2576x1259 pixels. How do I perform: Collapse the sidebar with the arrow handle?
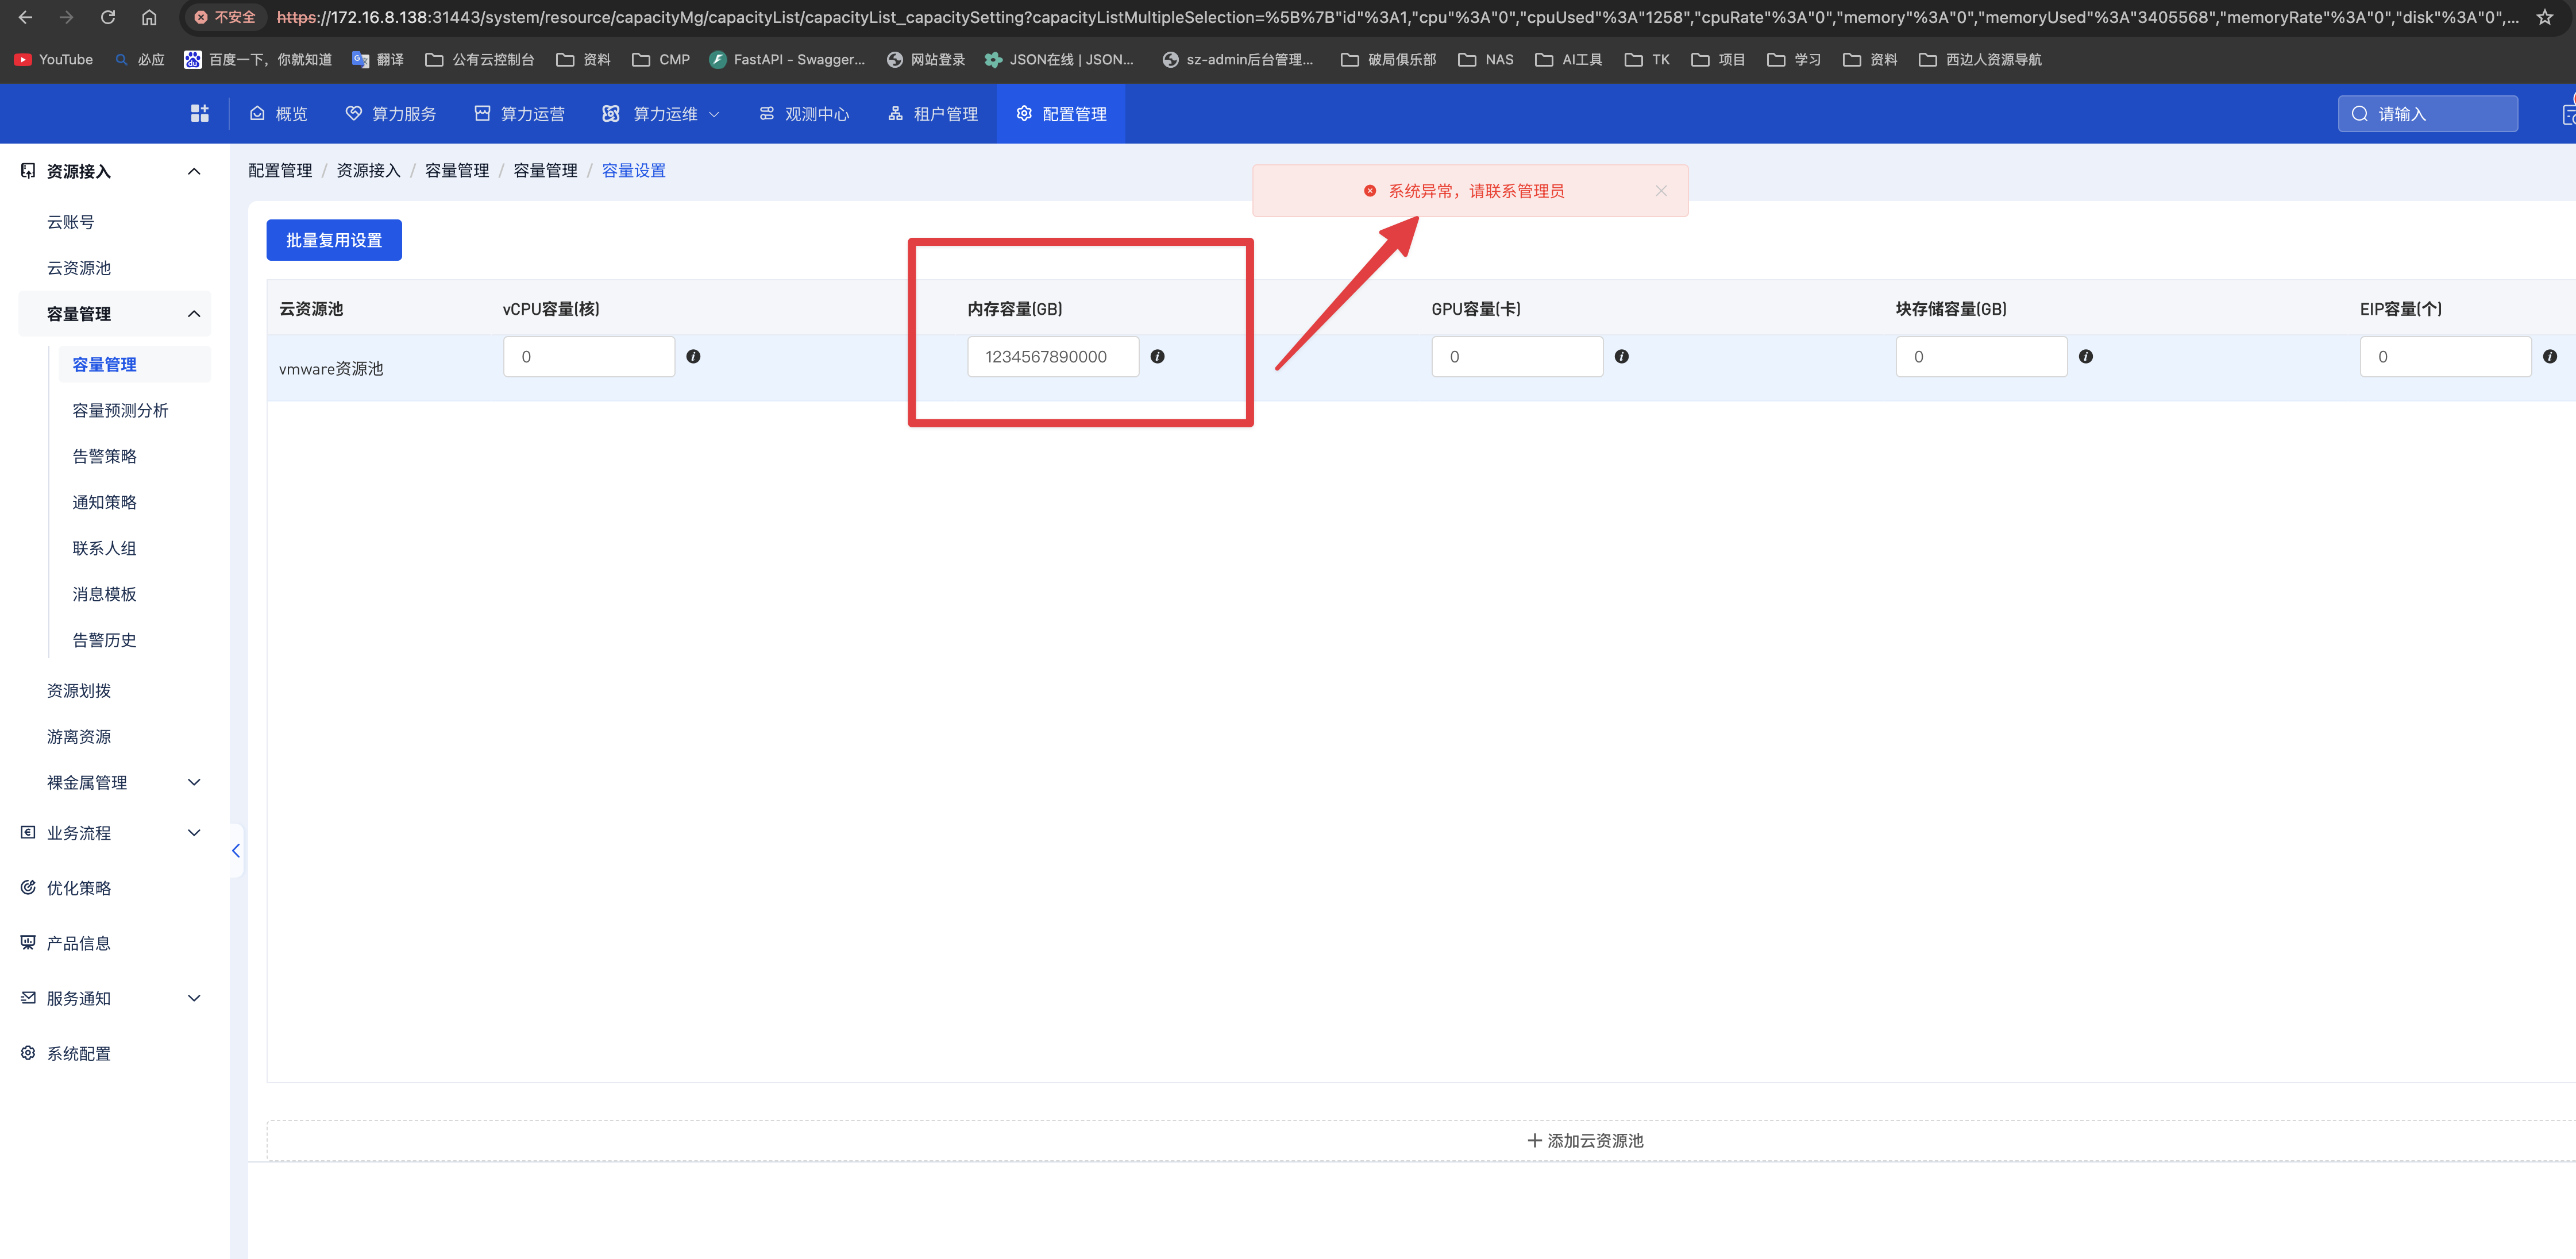(236, 851)
